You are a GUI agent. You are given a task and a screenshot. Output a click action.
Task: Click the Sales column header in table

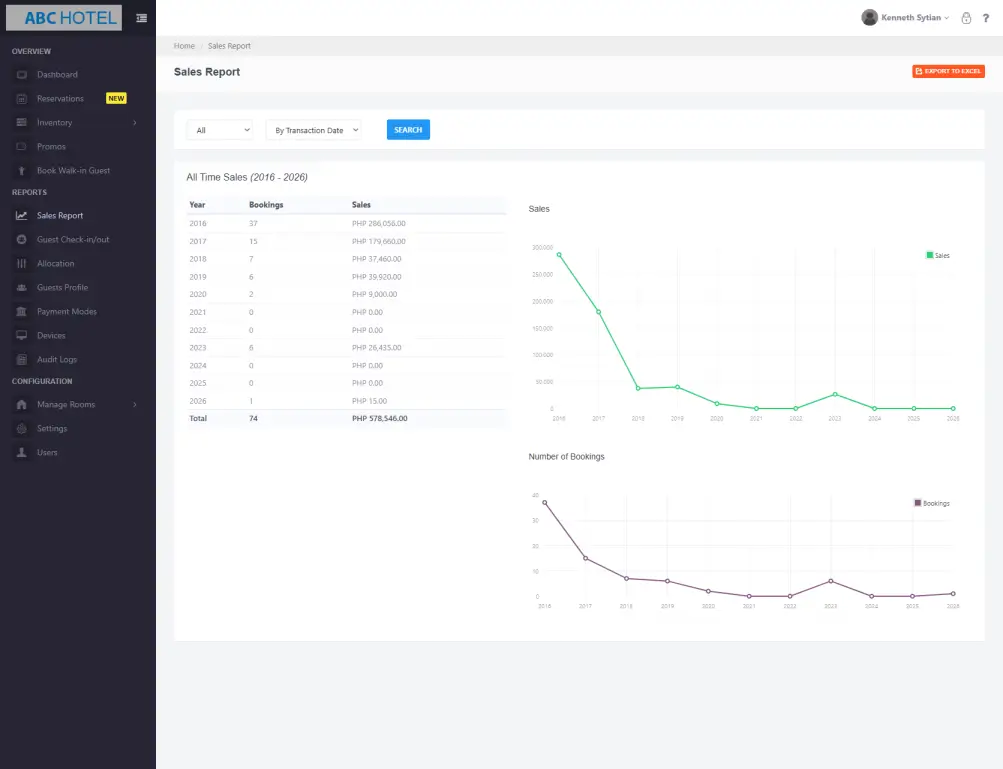pos(361,205)
